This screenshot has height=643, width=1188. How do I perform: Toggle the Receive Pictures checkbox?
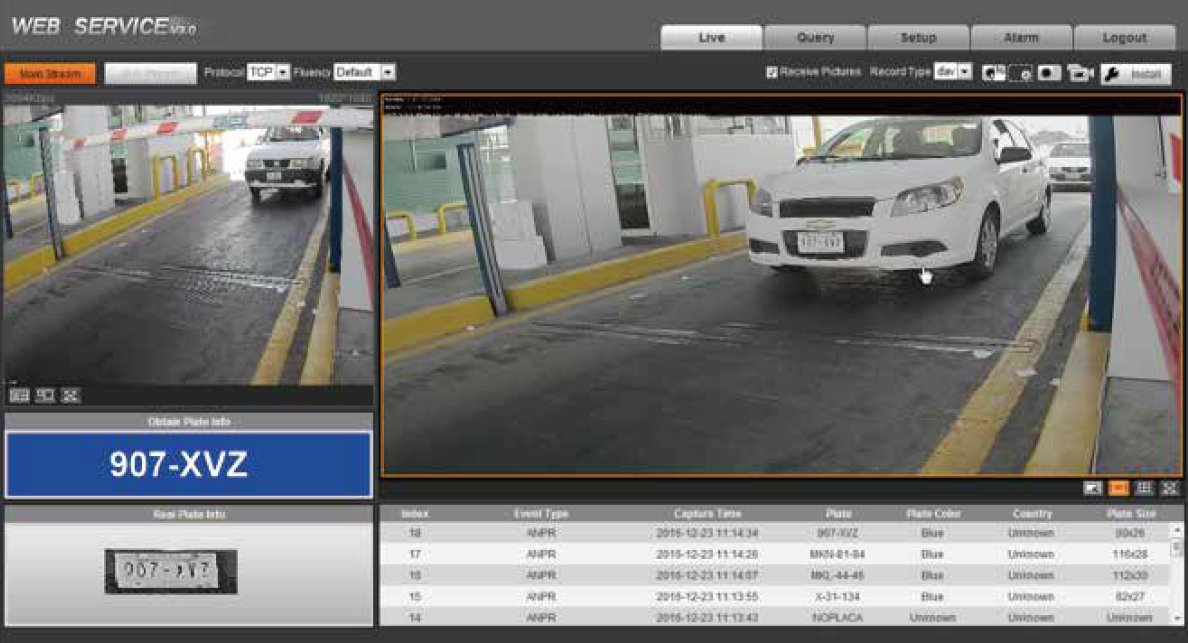(x=770, y=72)
